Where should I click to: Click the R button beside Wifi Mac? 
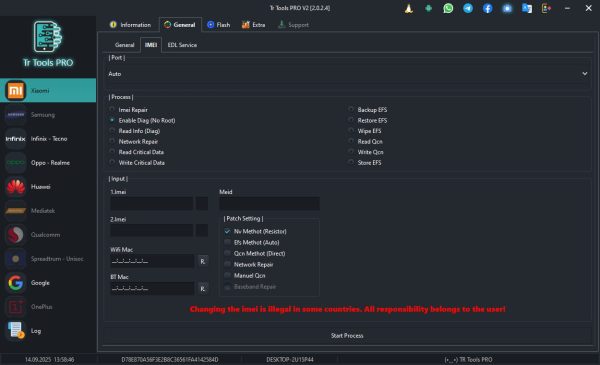tap(202, 261)
